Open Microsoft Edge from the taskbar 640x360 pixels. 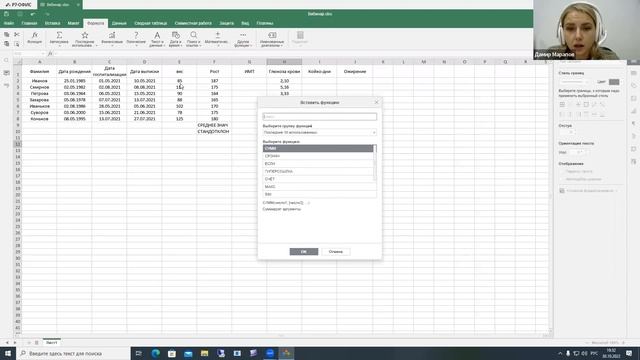coord(156,353)
